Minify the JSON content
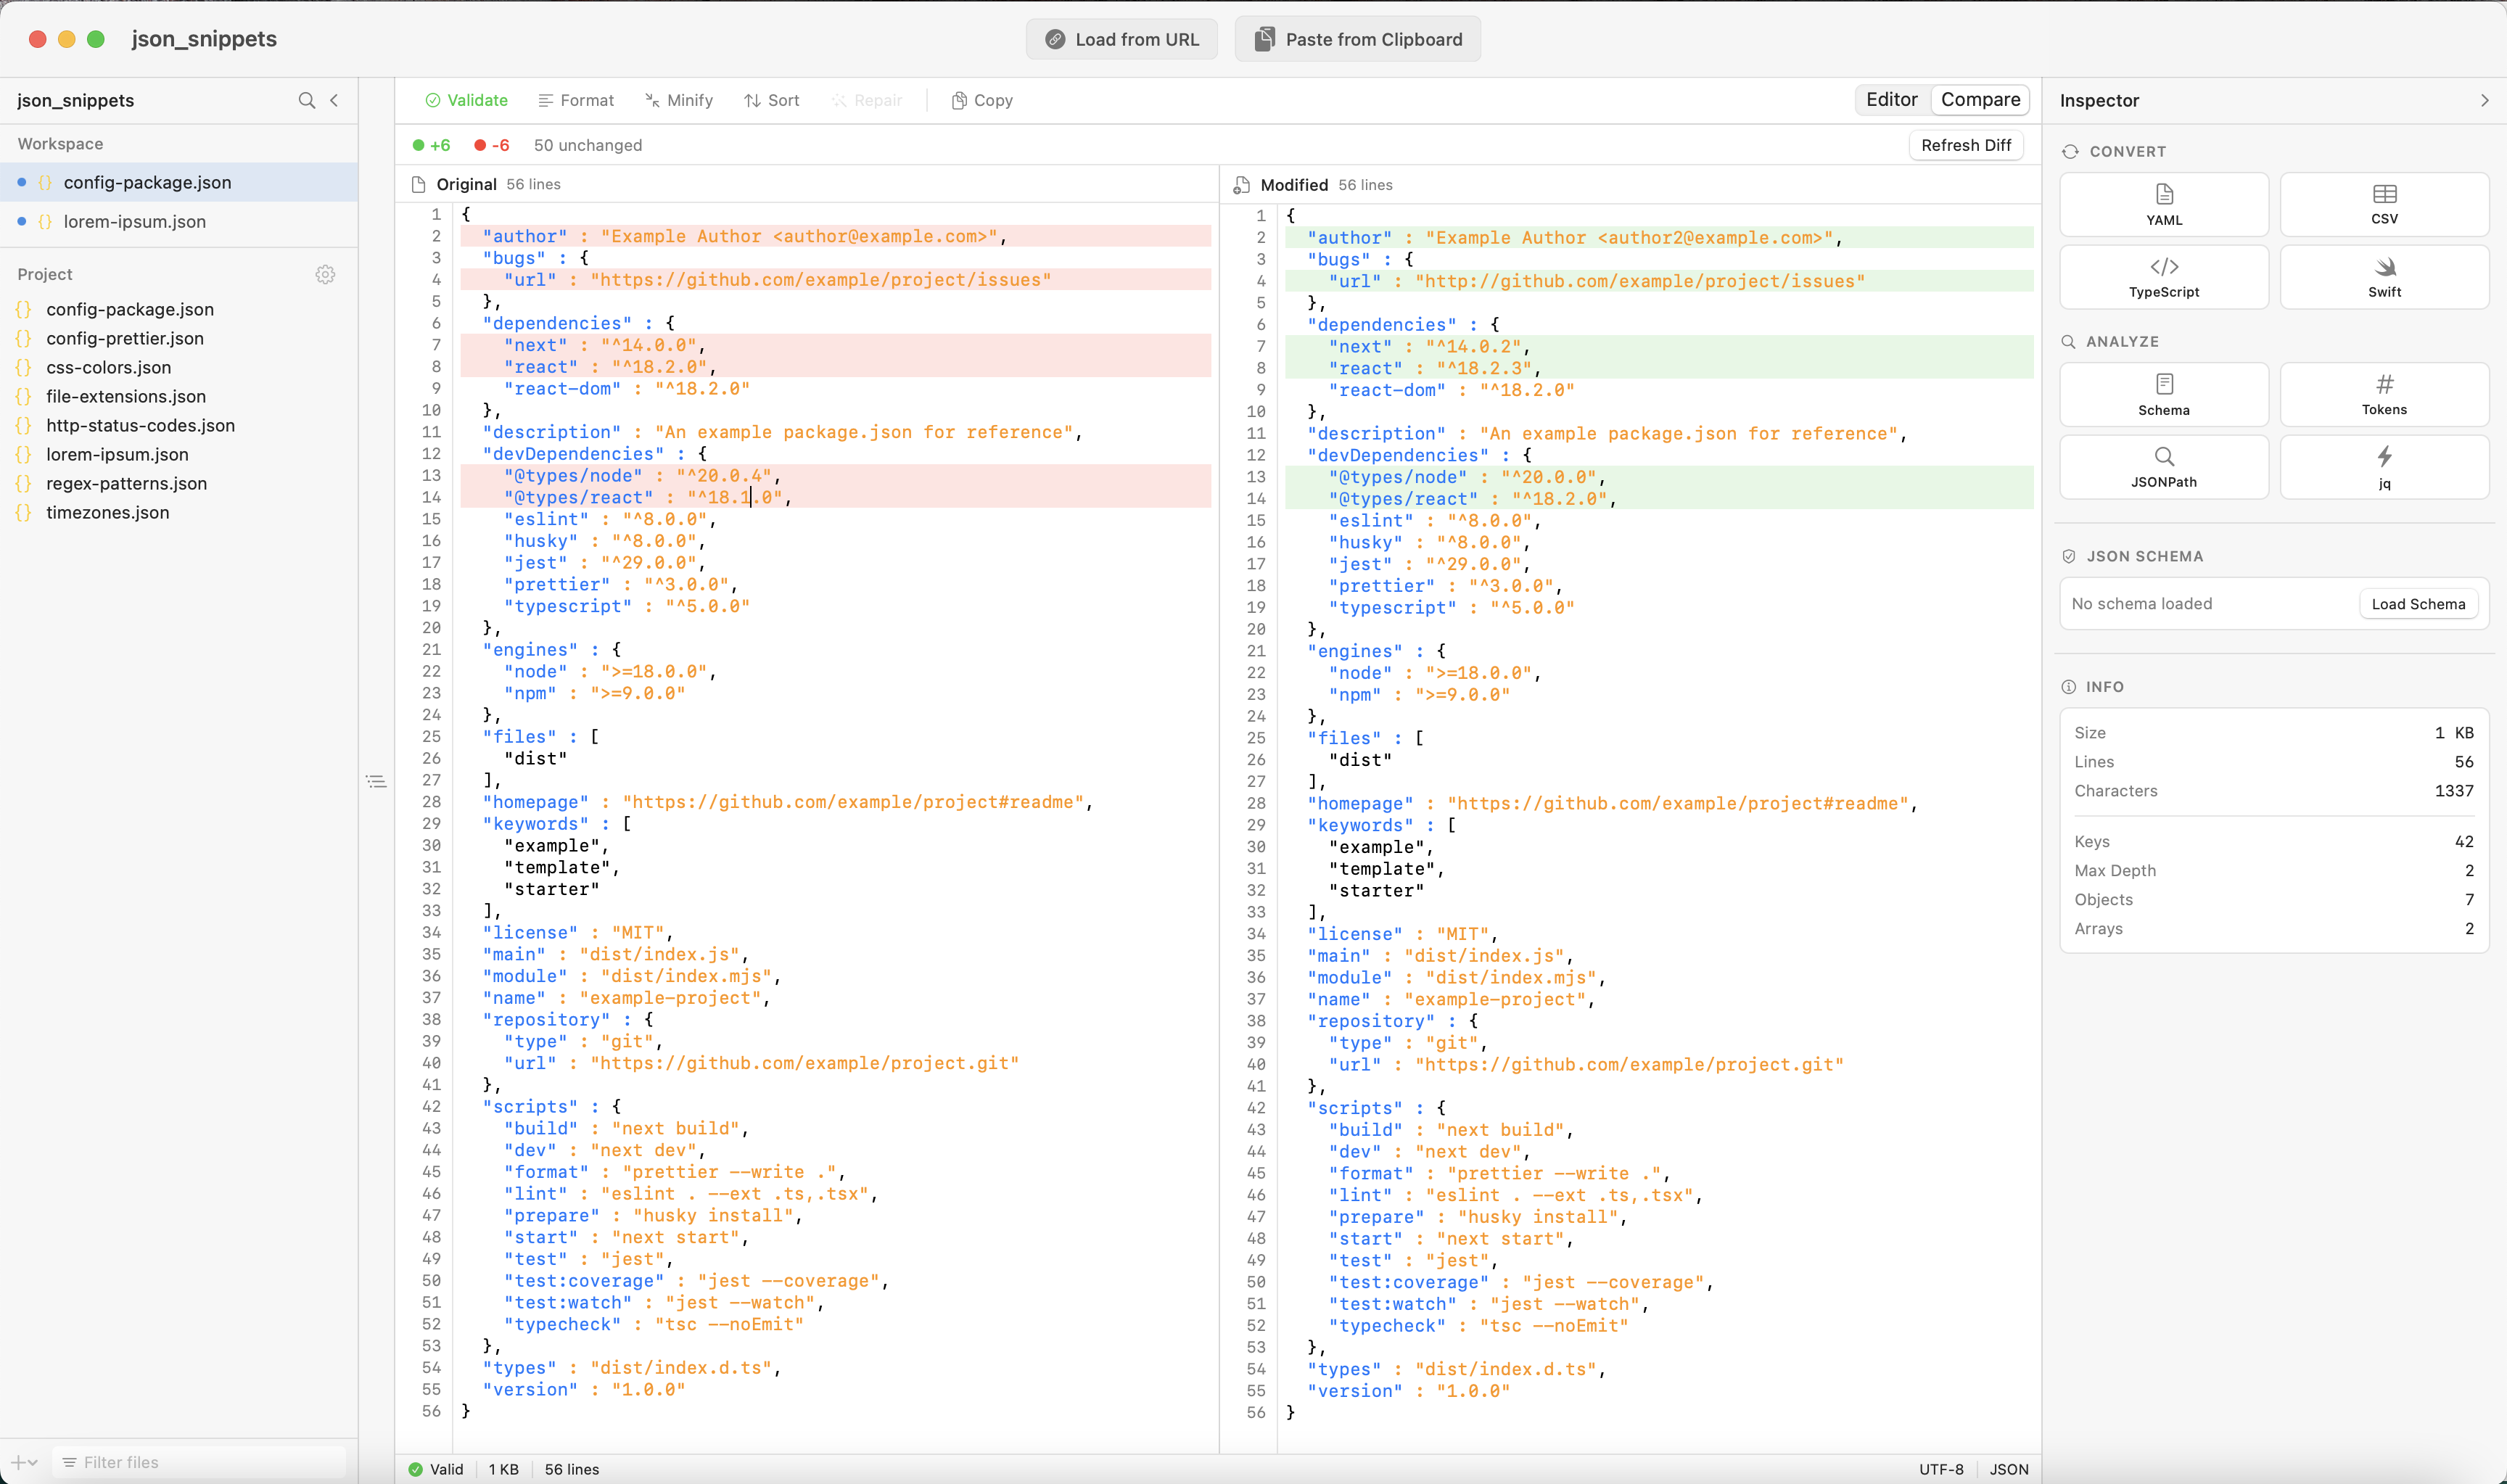This screenshot has width=2507, height=1484. point(678,100)
